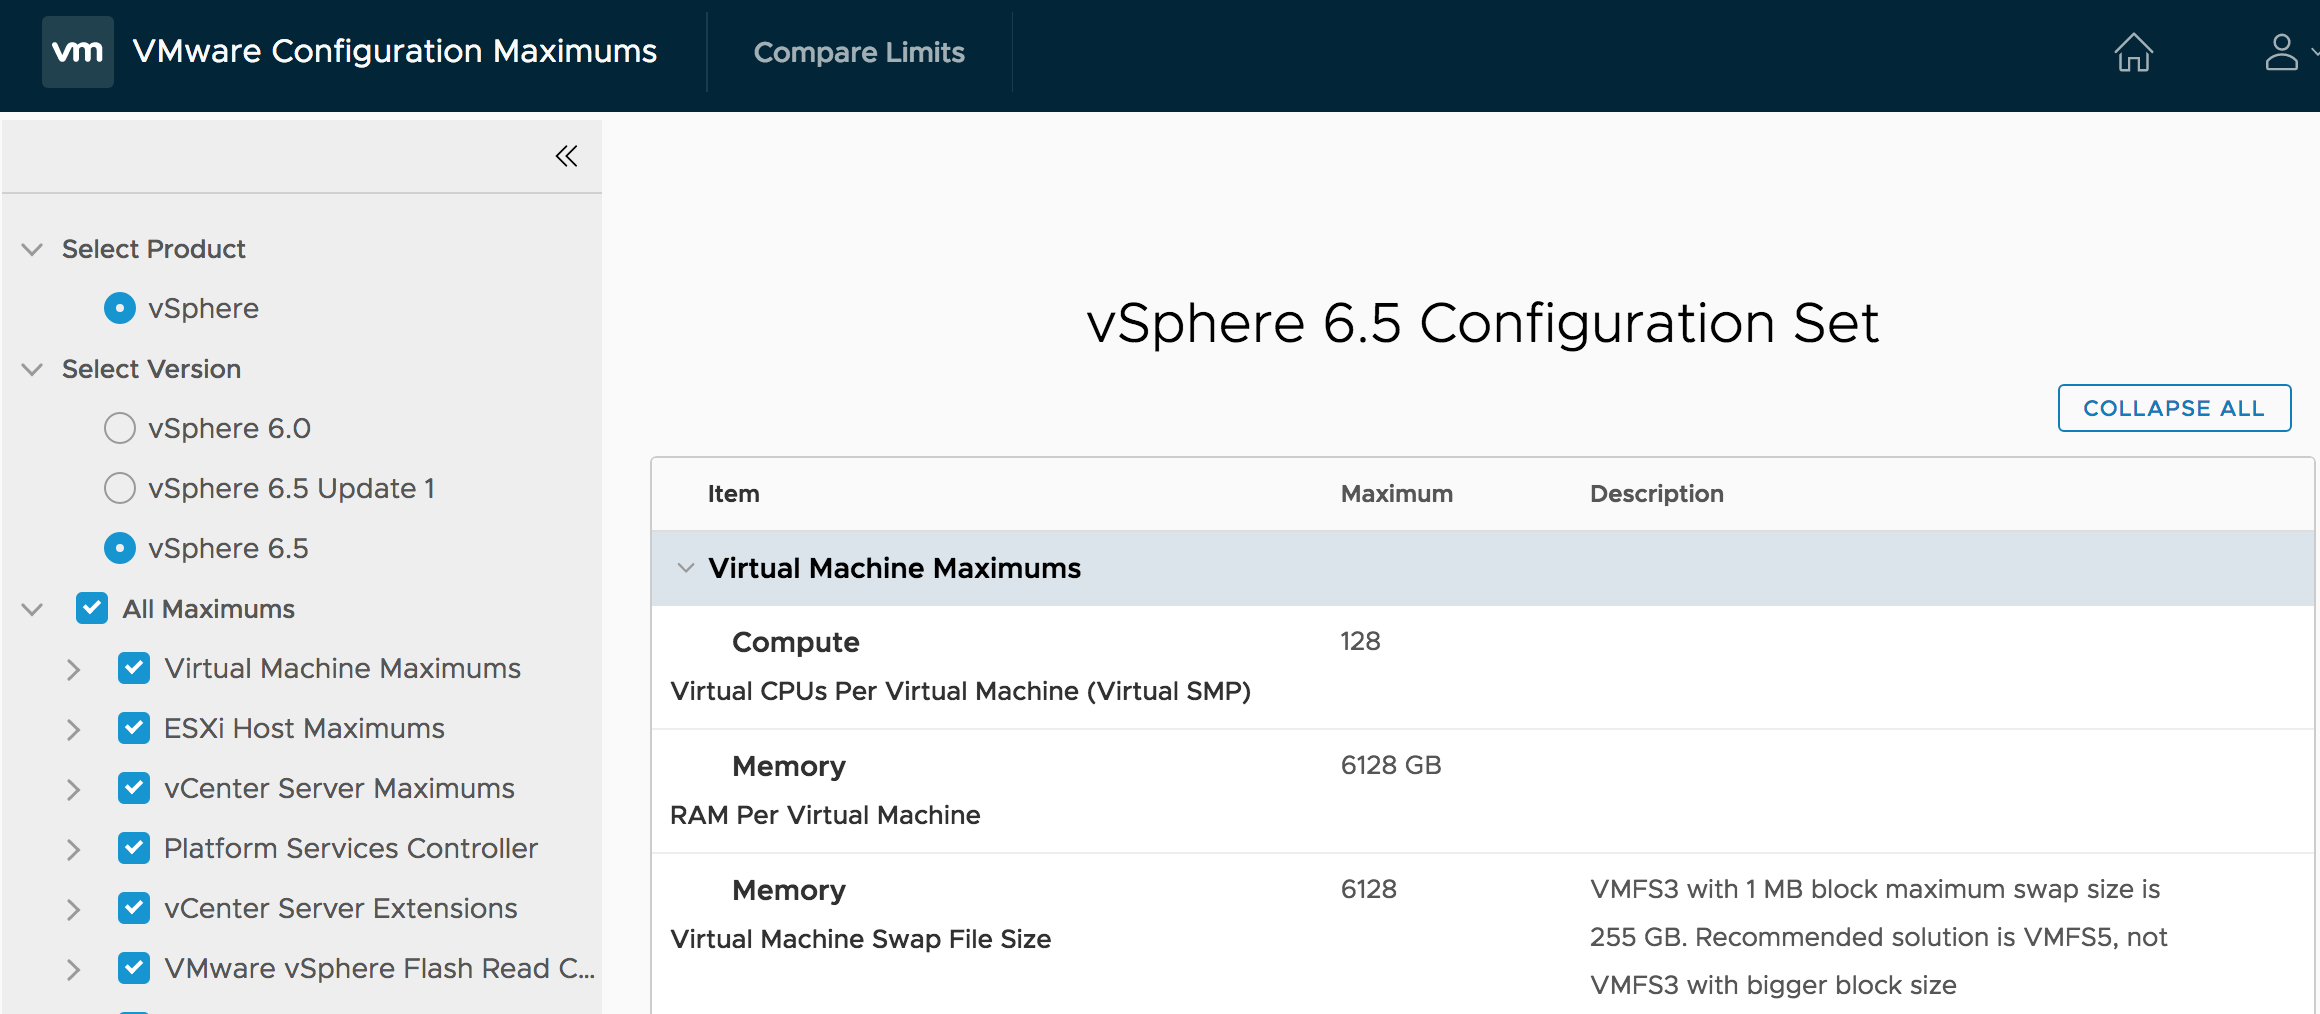Screen dimensions: 2320x1014
Task: Go to the home page icon
Action: [x=2133, y=53]
